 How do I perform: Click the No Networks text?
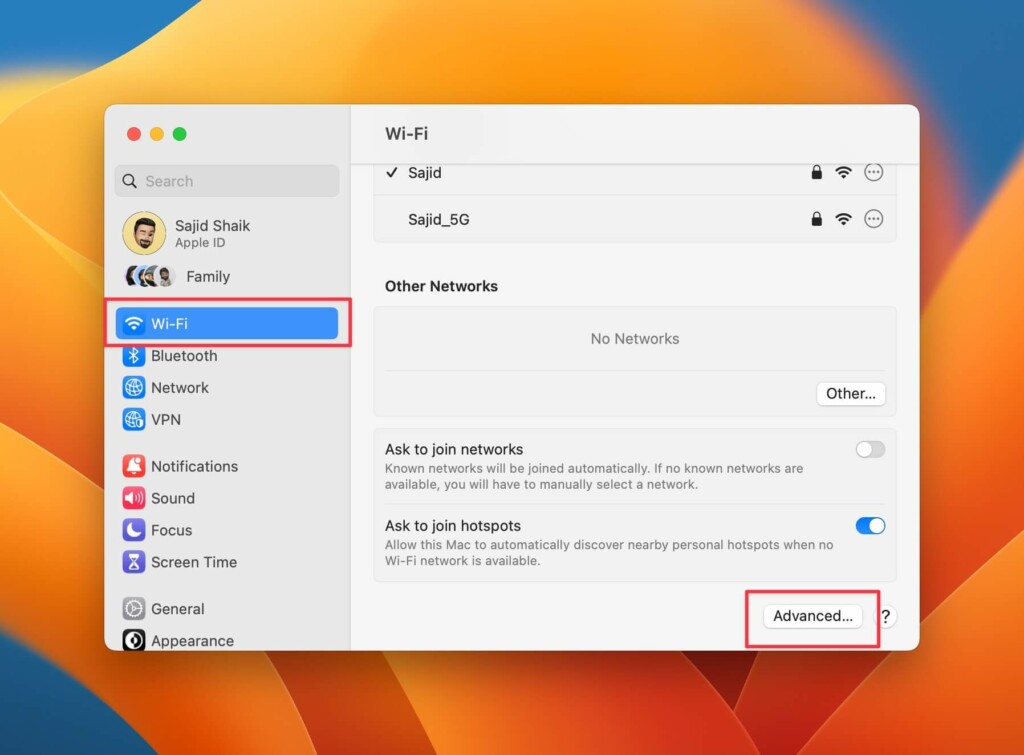(x=635, y=339)
